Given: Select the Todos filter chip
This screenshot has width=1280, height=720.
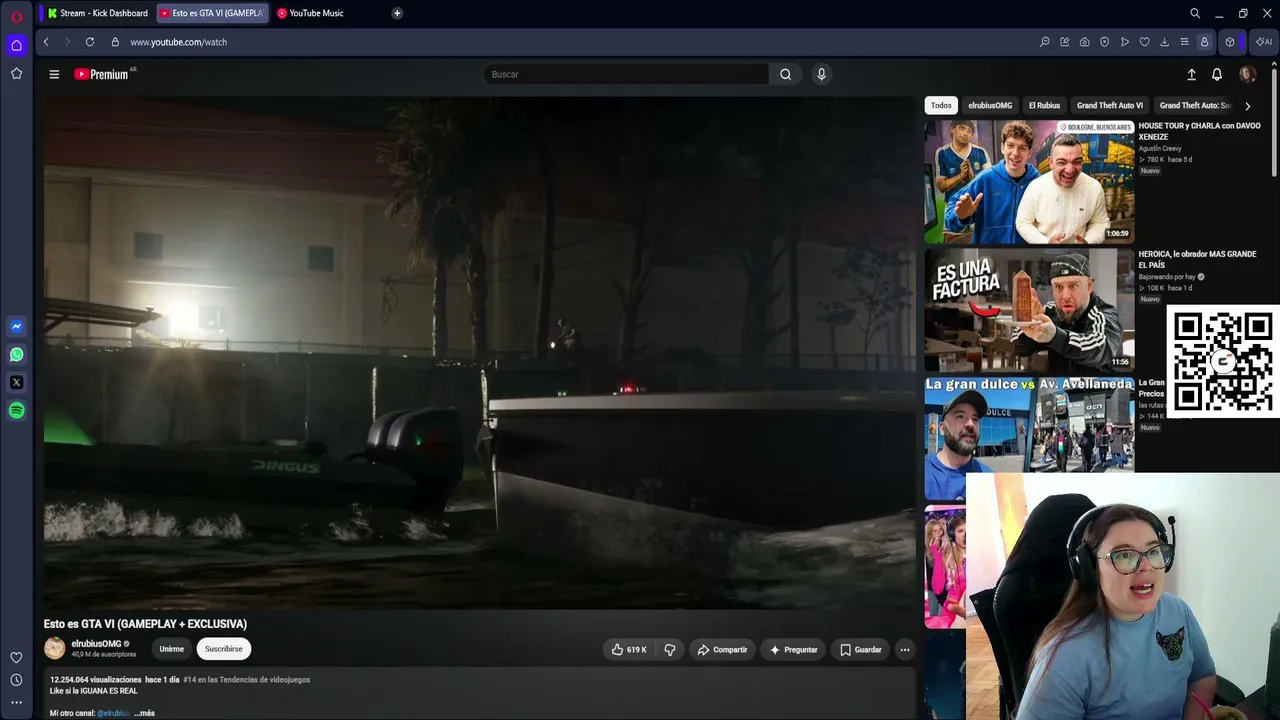Looking at the screenshot, I should tap(941, 105).
